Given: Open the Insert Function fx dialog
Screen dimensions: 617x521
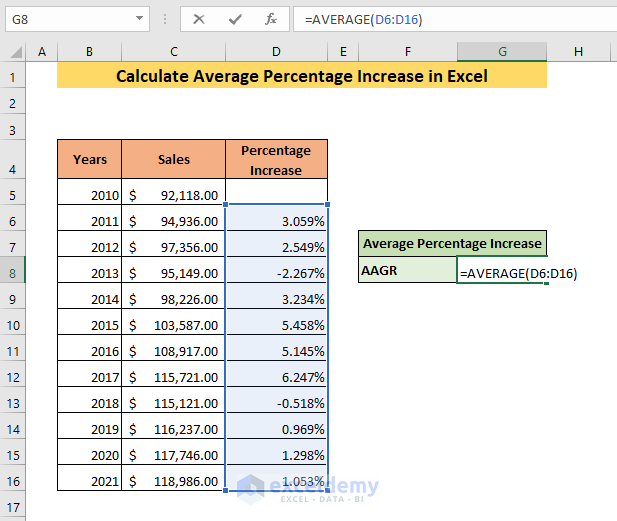Looking at the screenshot, I should pyautogui.click(x=271, y=19).
